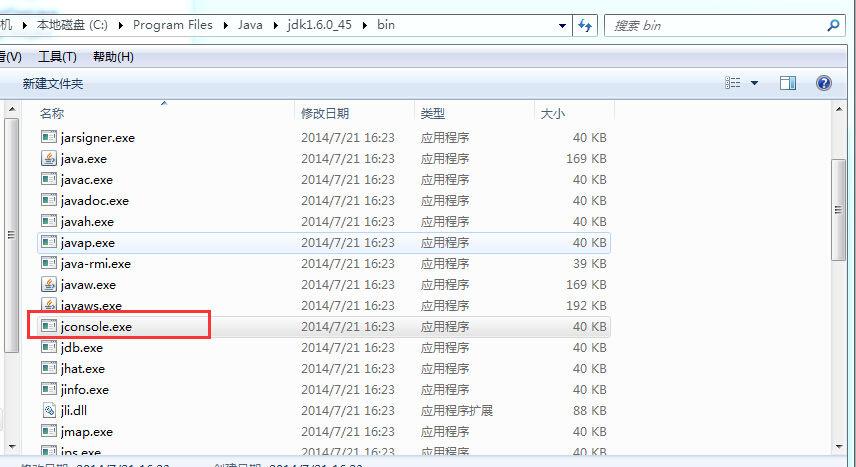Open the help question mark icon

coord(823,83)
